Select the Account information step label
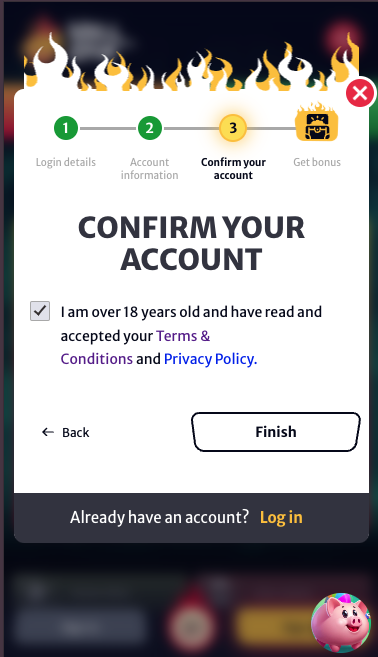The height and width of the screenshot is (657, 378). [150, 168]
